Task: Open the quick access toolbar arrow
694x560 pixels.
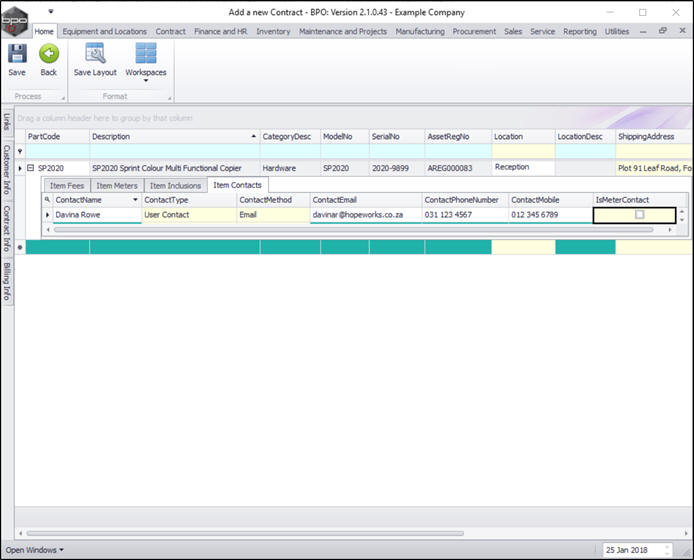Action: 51,12
